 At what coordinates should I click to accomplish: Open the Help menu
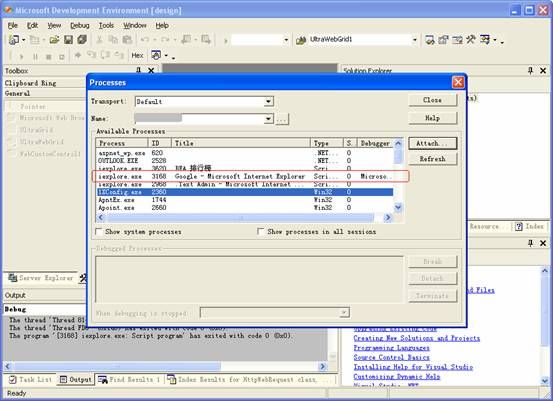(x=162, y=25)
